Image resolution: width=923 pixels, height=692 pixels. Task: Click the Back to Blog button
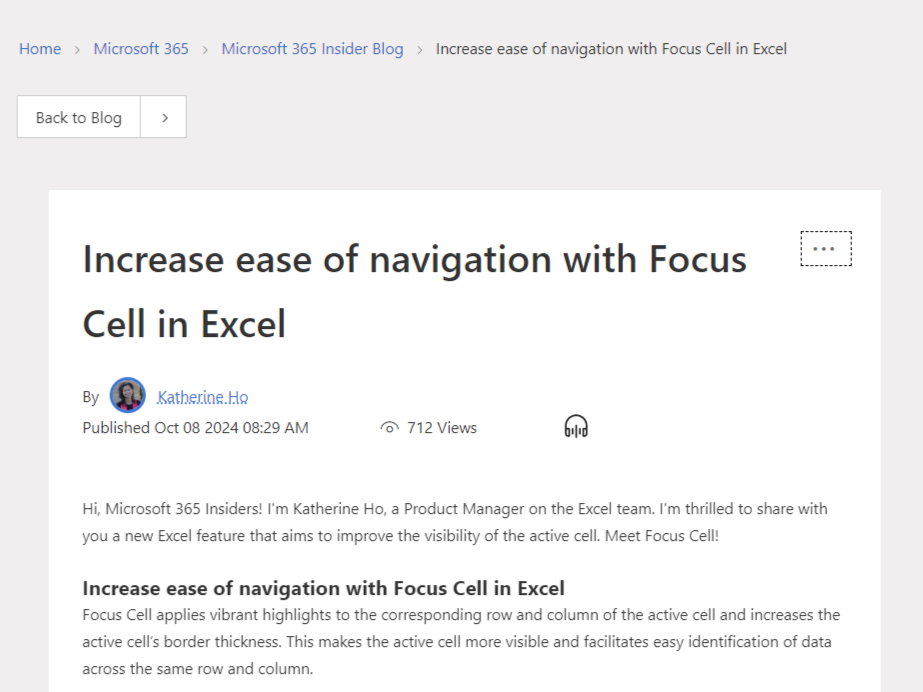click(x=78, y=116)
